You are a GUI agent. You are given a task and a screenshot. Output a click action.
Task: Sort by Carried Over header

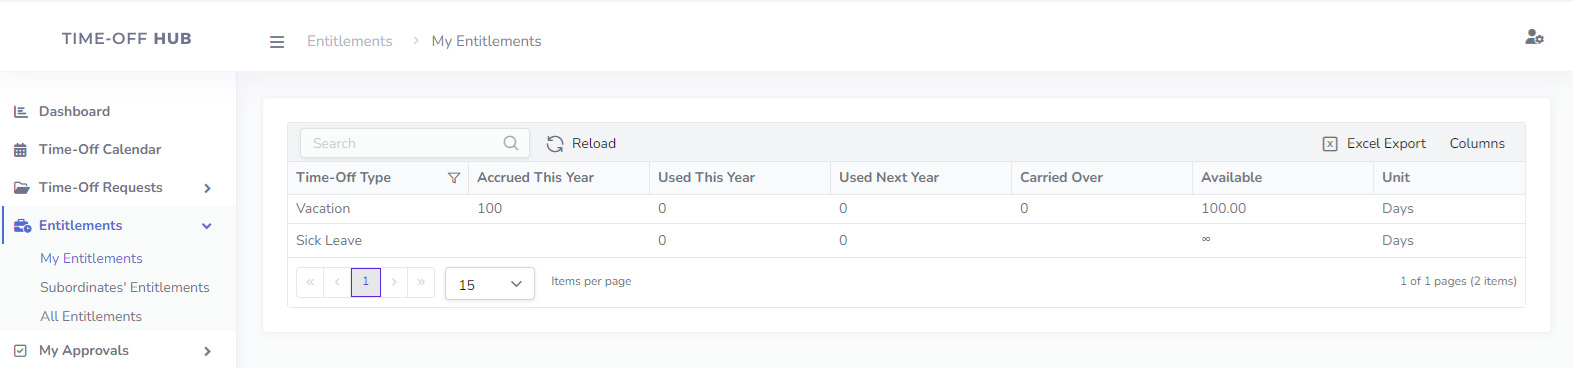pos(1061,178)
